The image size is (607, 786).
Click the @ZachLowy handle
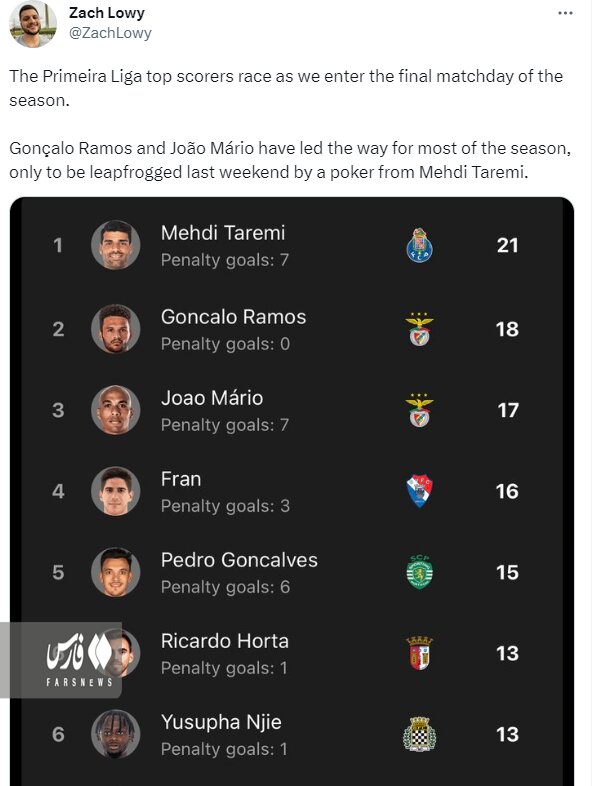(109, 32)
